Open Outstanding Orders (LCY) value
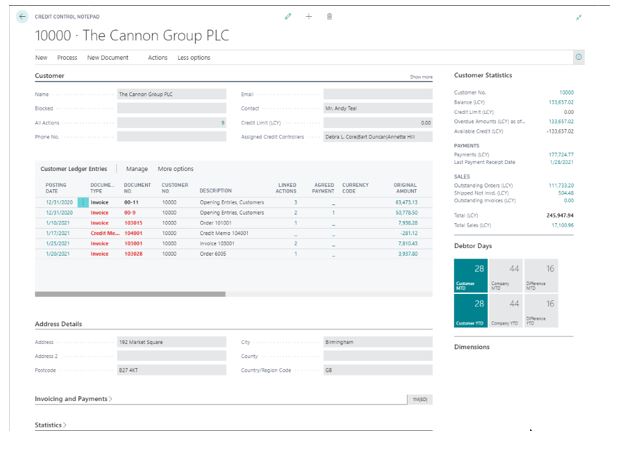 [561, 185]
